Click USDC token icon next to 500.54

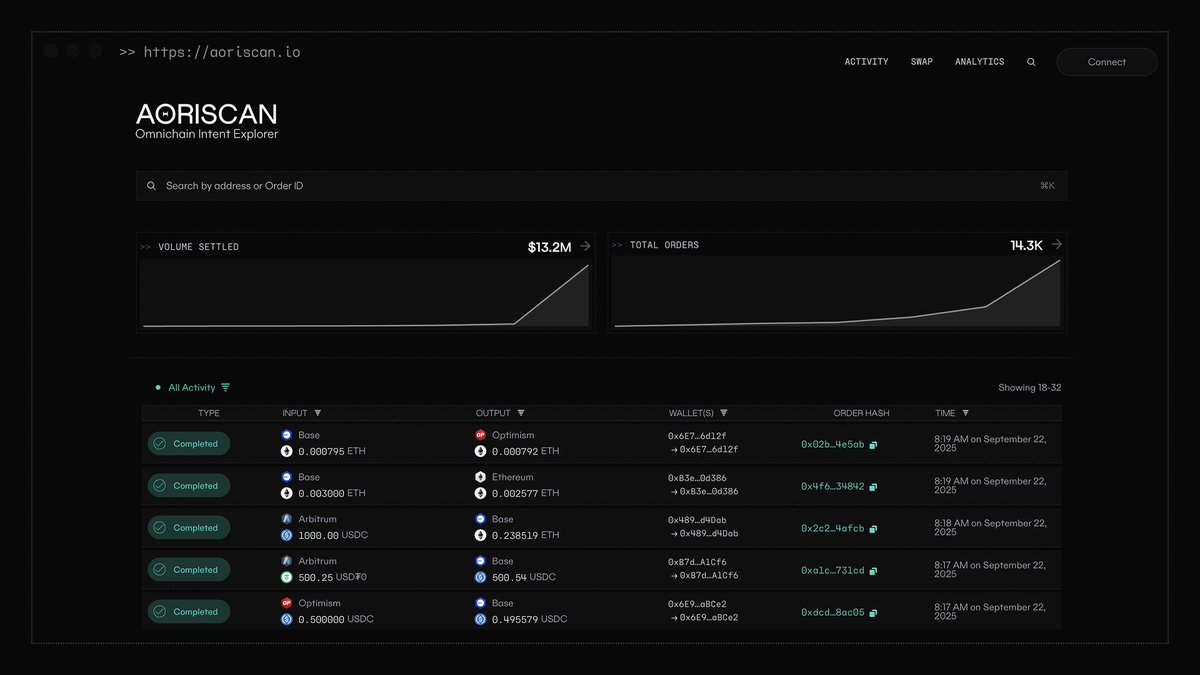(481, 577)
